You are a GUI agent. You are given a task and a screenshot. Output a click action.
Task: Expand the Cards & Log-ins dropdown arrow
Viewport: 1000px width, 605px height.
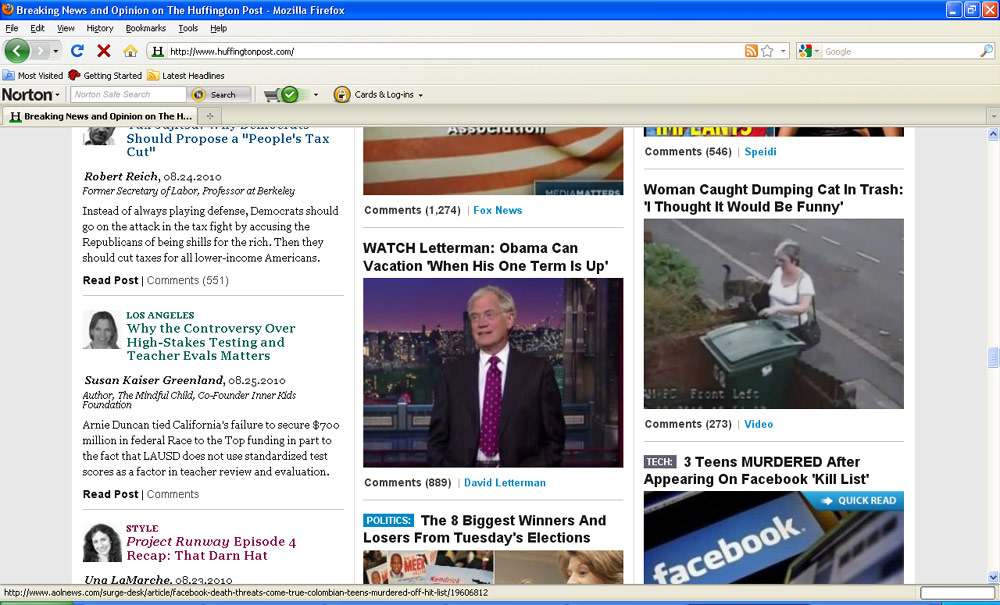[420, 95]
